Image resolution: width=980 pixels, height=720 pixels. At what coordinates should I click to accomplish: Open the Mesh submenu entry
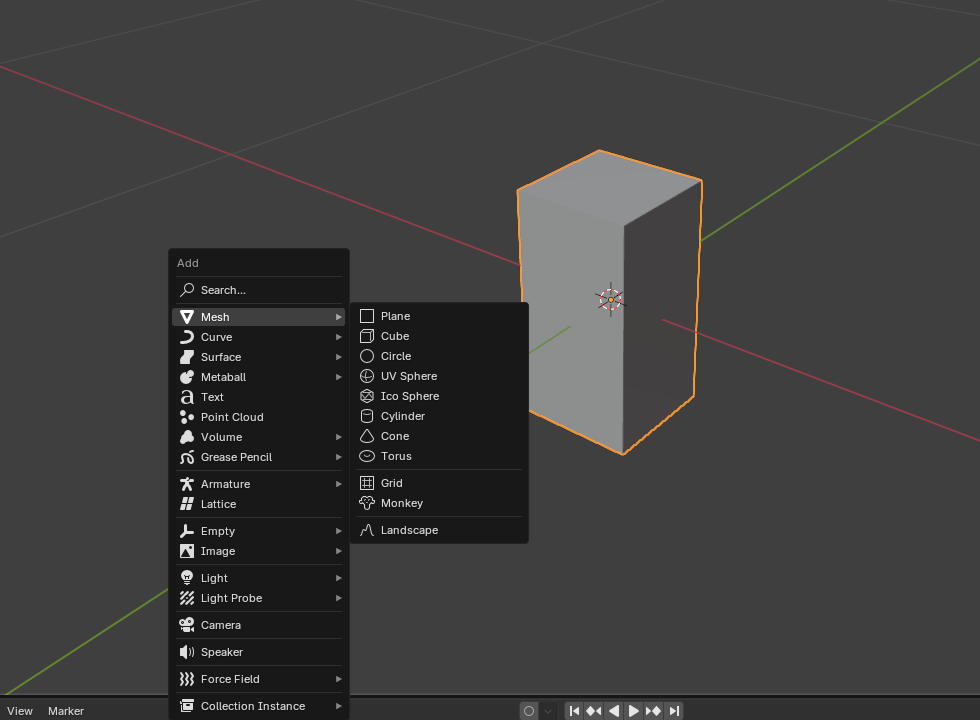258,317
